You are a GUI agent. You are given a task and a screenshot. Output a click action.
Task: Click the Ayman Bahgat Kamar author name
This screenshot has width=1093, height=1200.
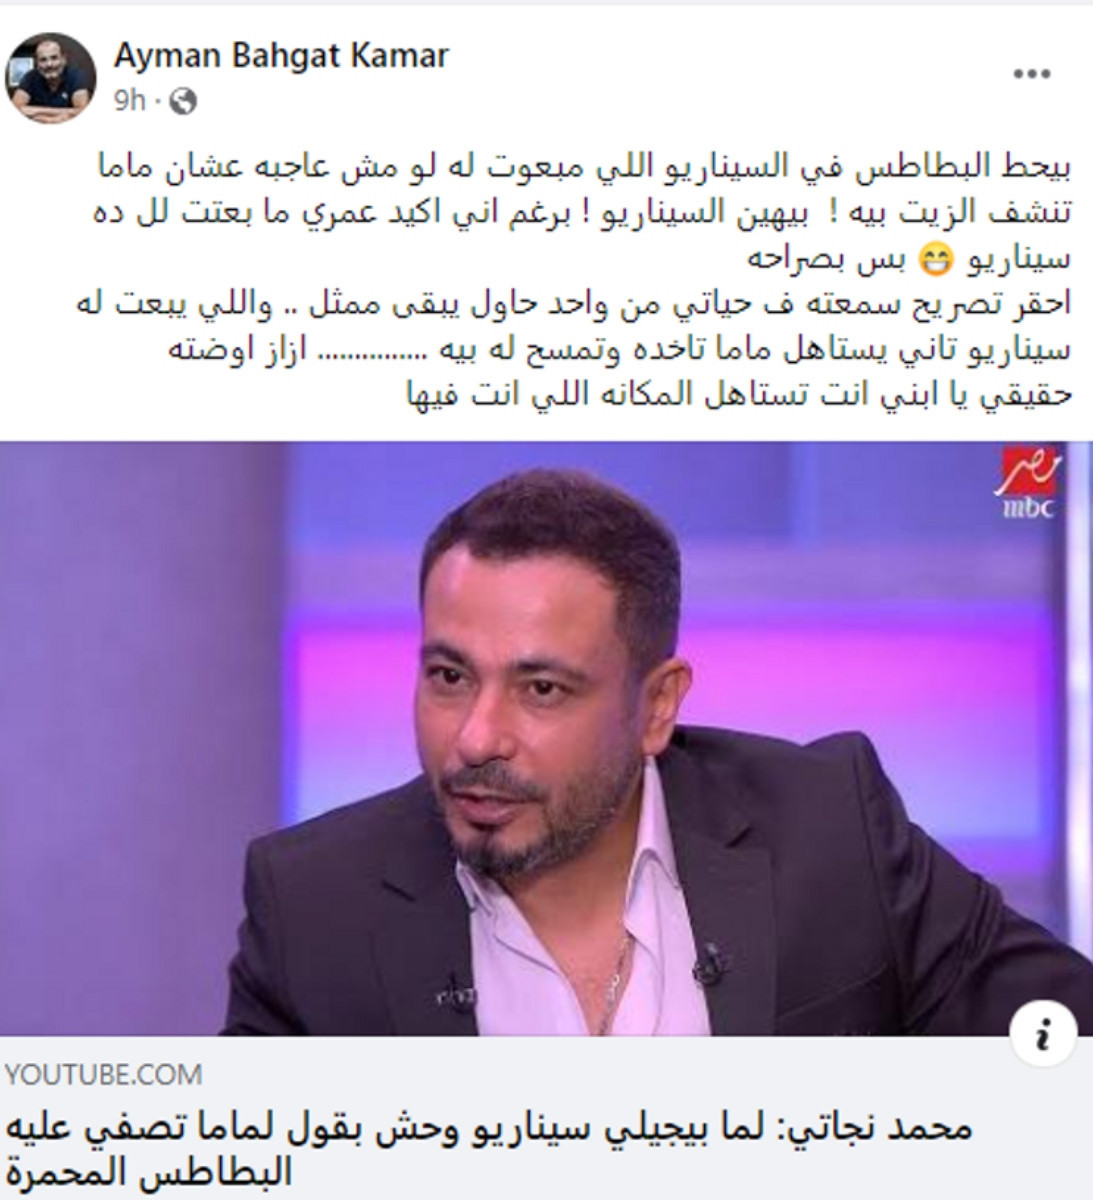281,56
